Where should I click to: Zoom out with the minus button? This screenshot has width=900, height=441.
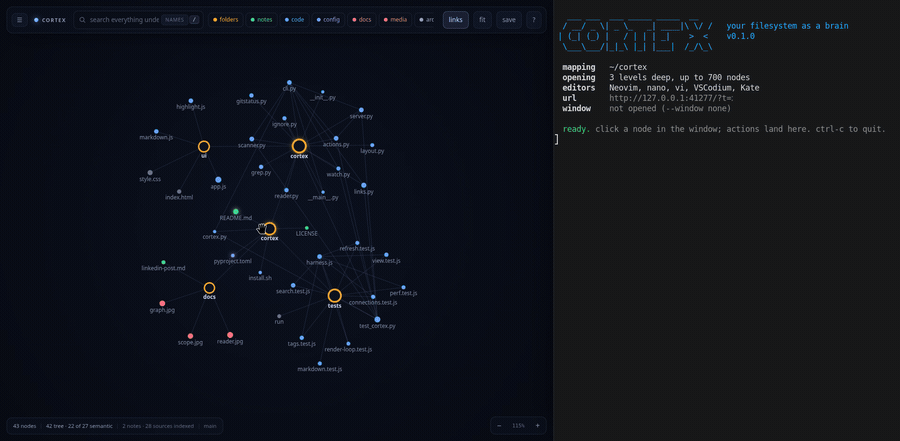click(499, 426)
